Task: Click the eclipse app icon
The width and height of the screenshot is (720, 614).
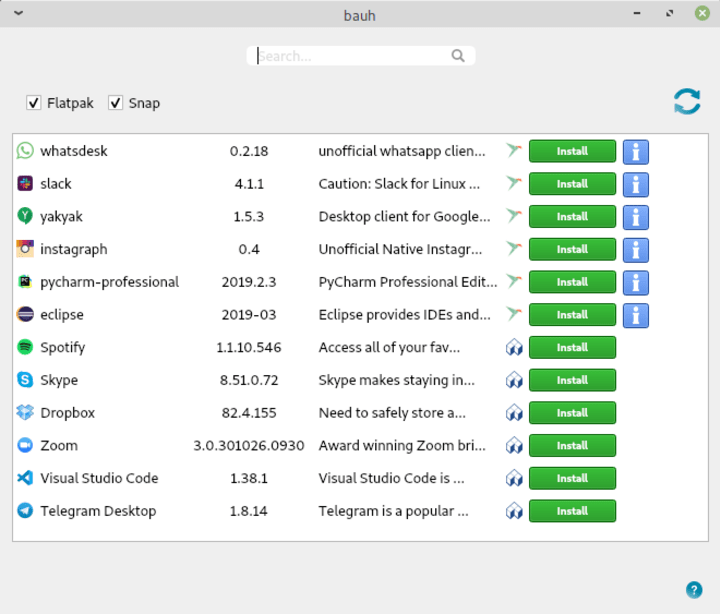Action: [x=25, y=314]
